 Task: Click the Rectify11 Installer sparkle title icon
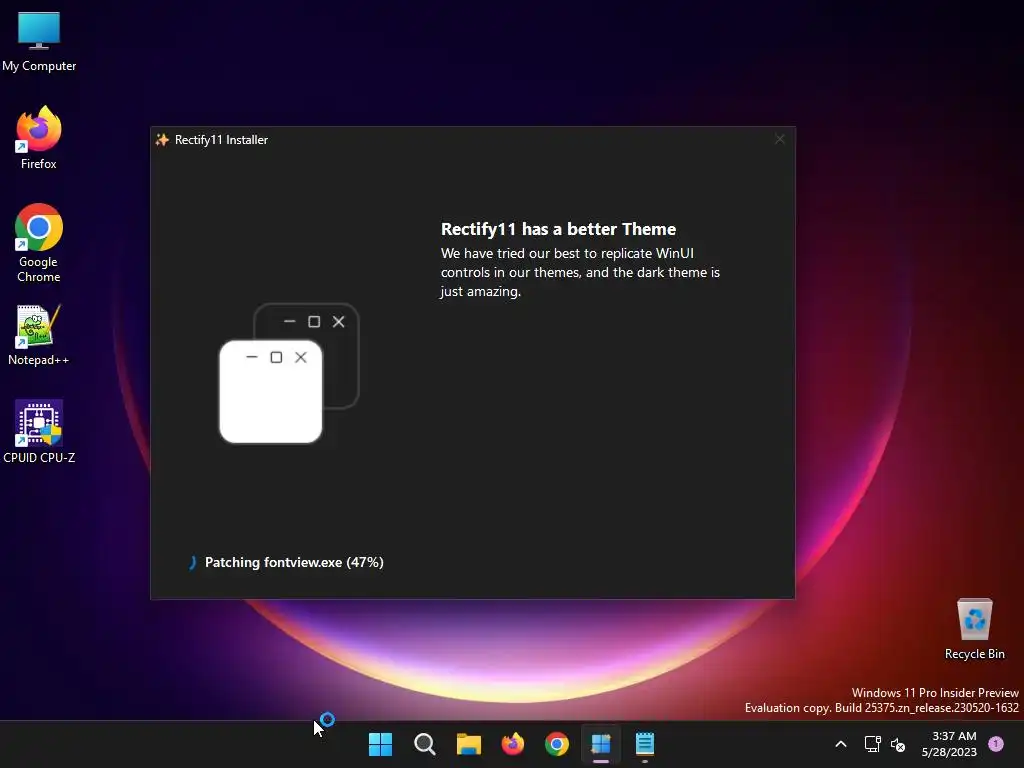pyautogui.click(x=162, y=139)
